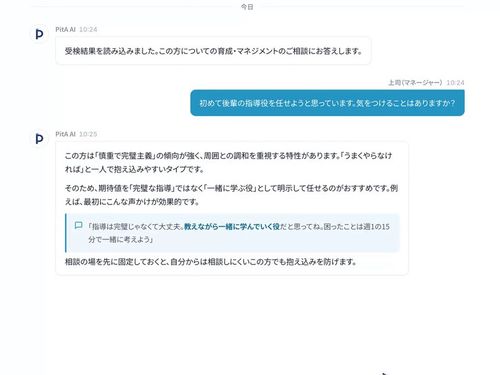Click the blue bubble "初めて後輩の指導役を任せよう…"
The height and width of the screenshot is (375, 500).
coord(327,103)
